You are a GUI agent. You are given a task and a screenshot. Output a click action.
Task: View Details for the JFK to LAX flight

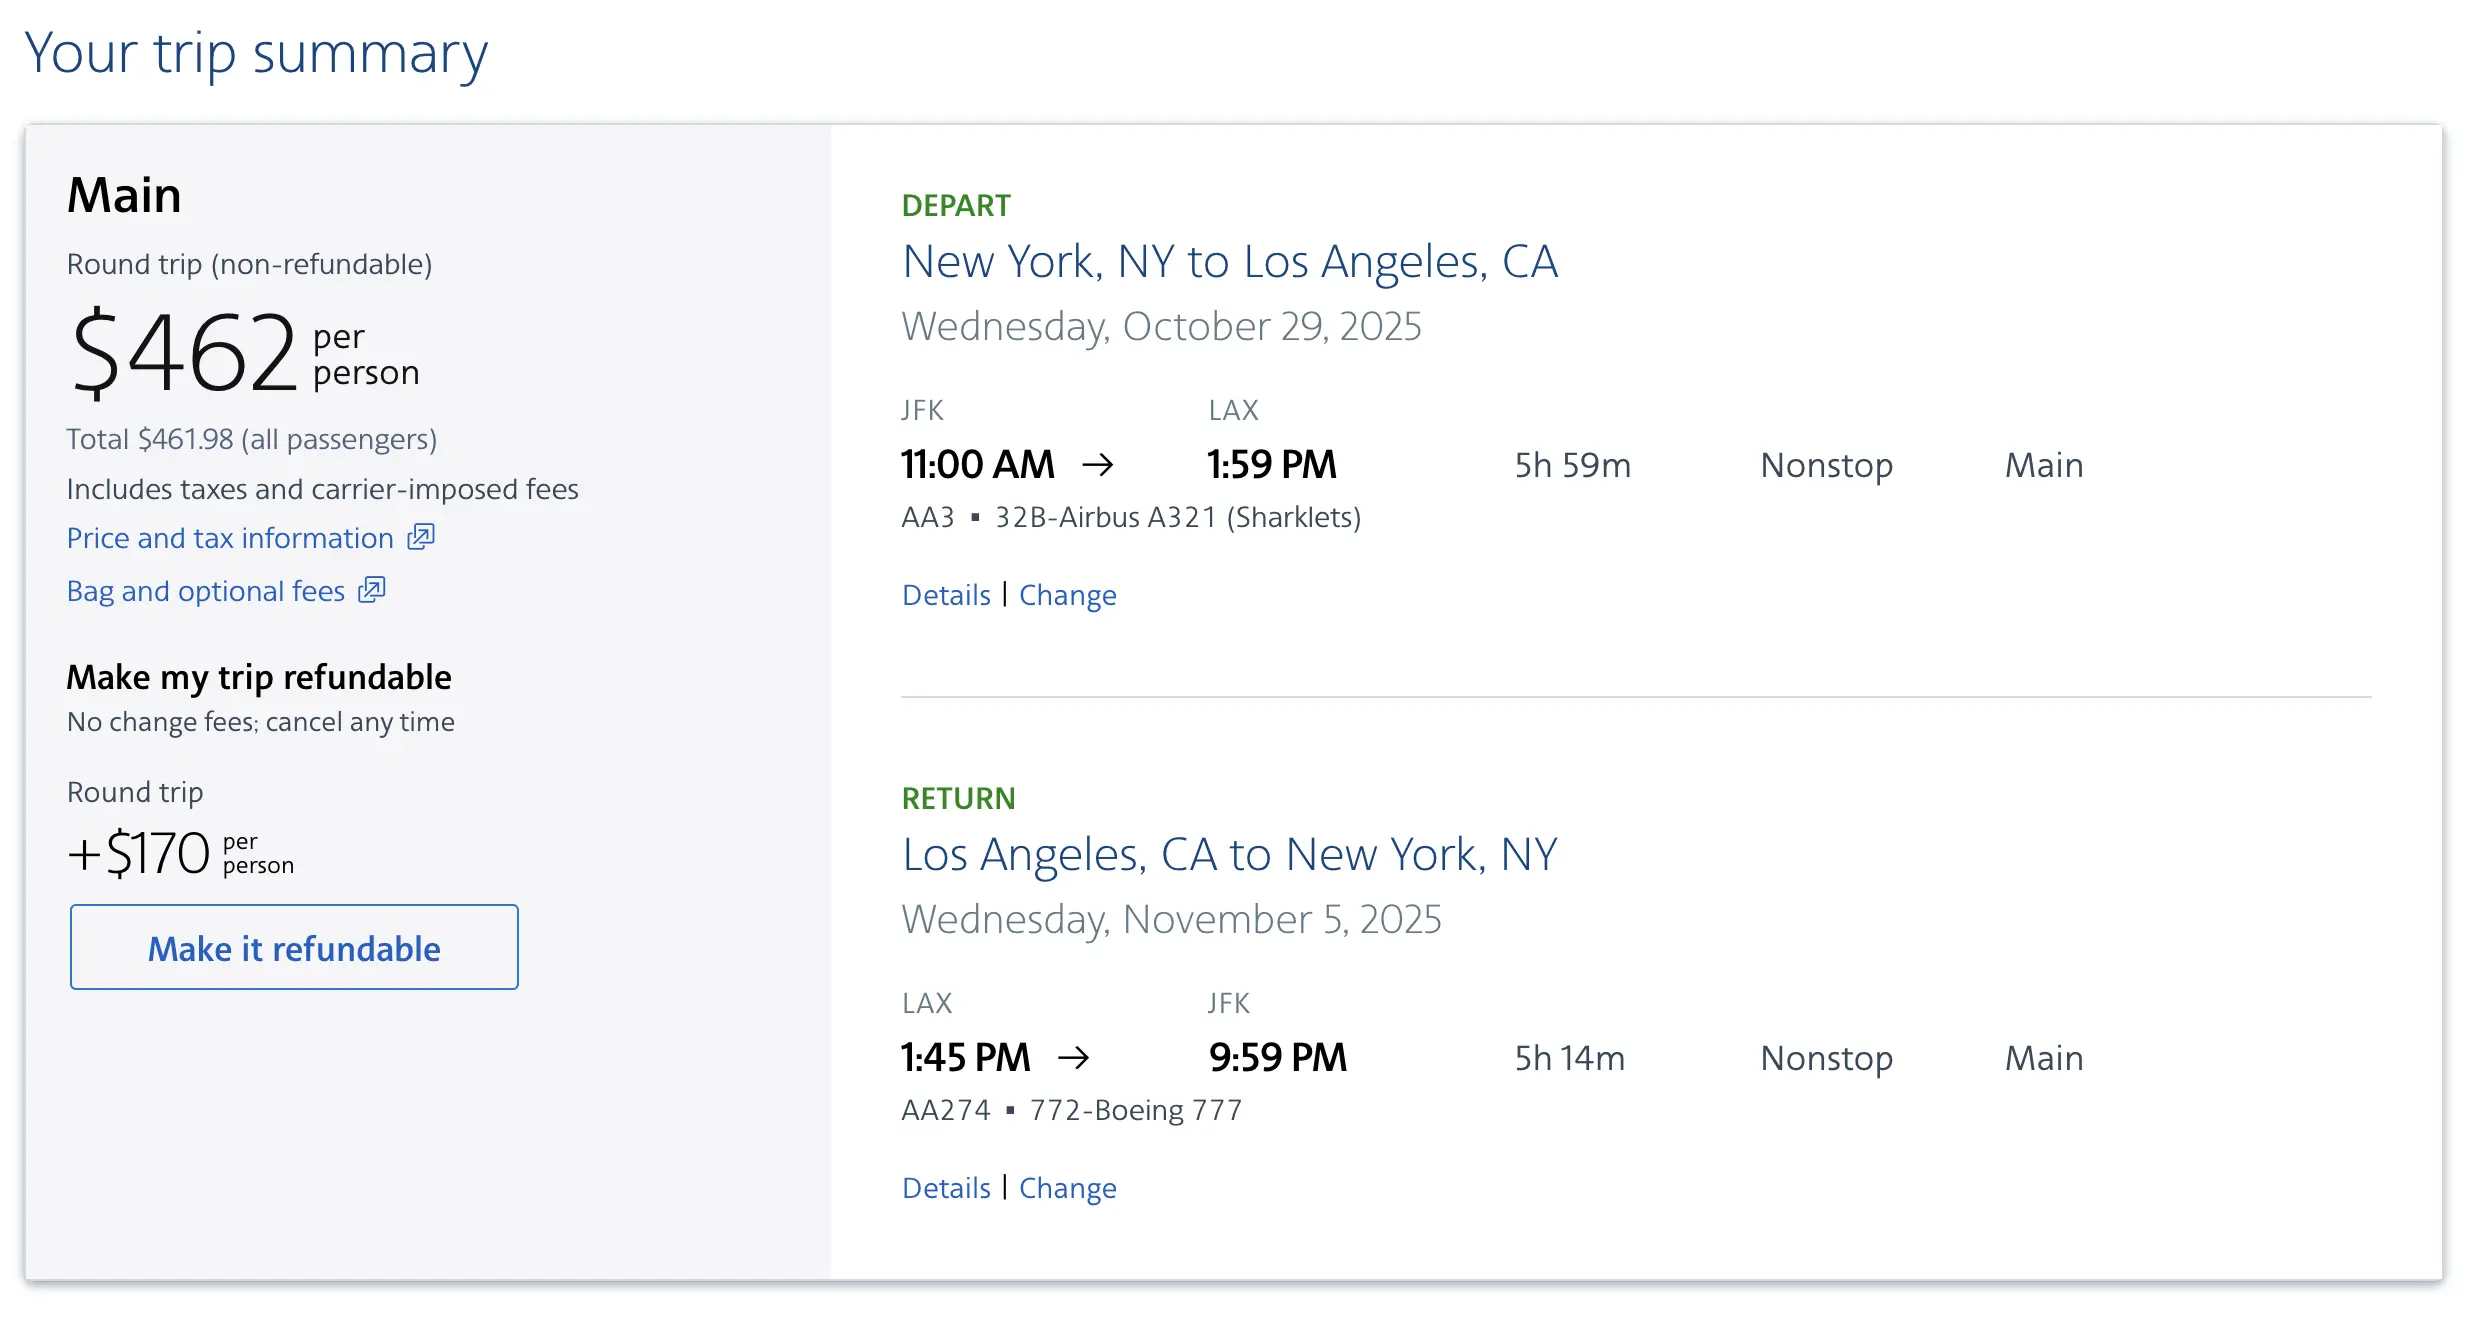coord(946,595)
